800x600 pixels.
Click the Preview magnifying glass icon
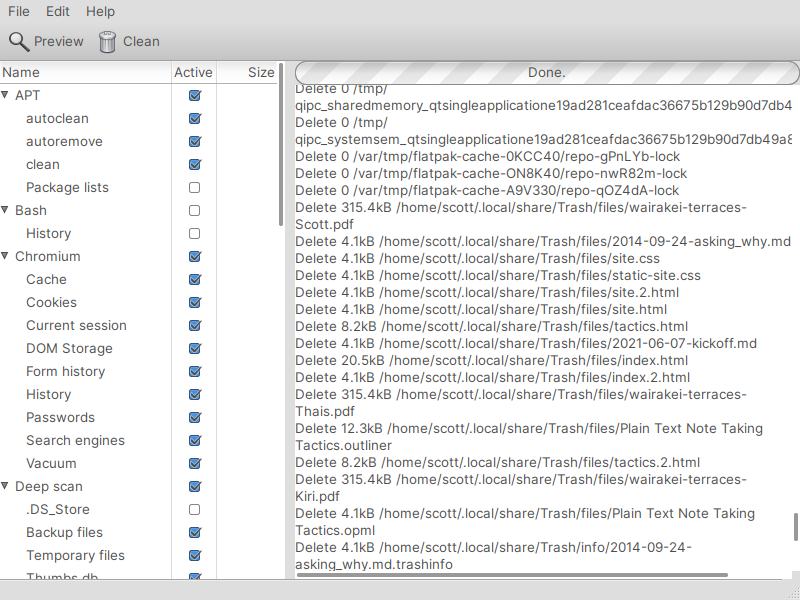pyautogui.click(x=19, y=42)
